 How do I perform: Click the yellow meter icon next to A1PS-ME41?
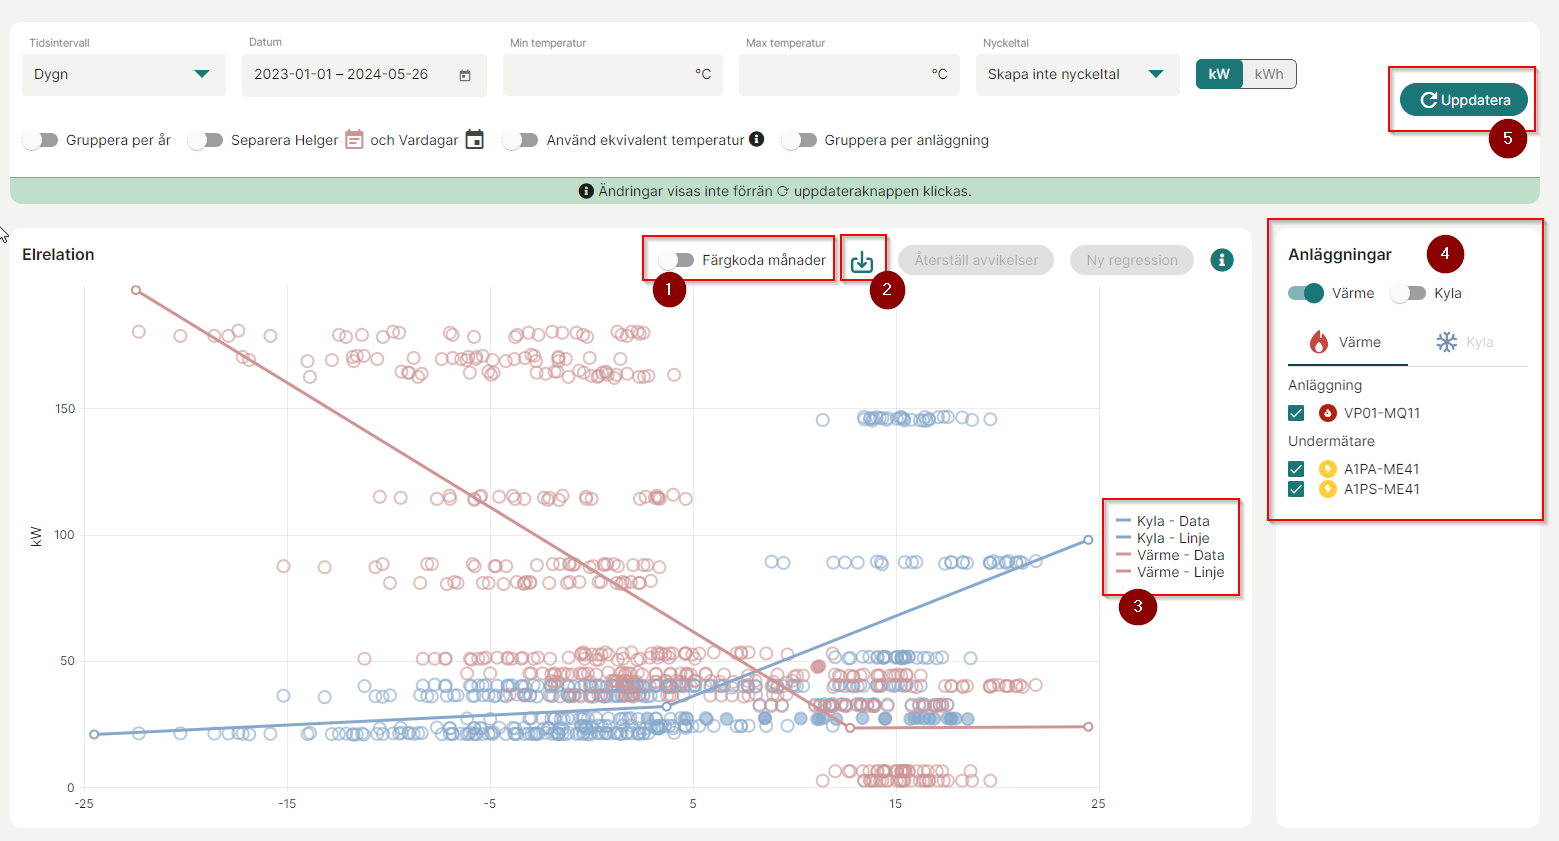(x=1328, y=489)
